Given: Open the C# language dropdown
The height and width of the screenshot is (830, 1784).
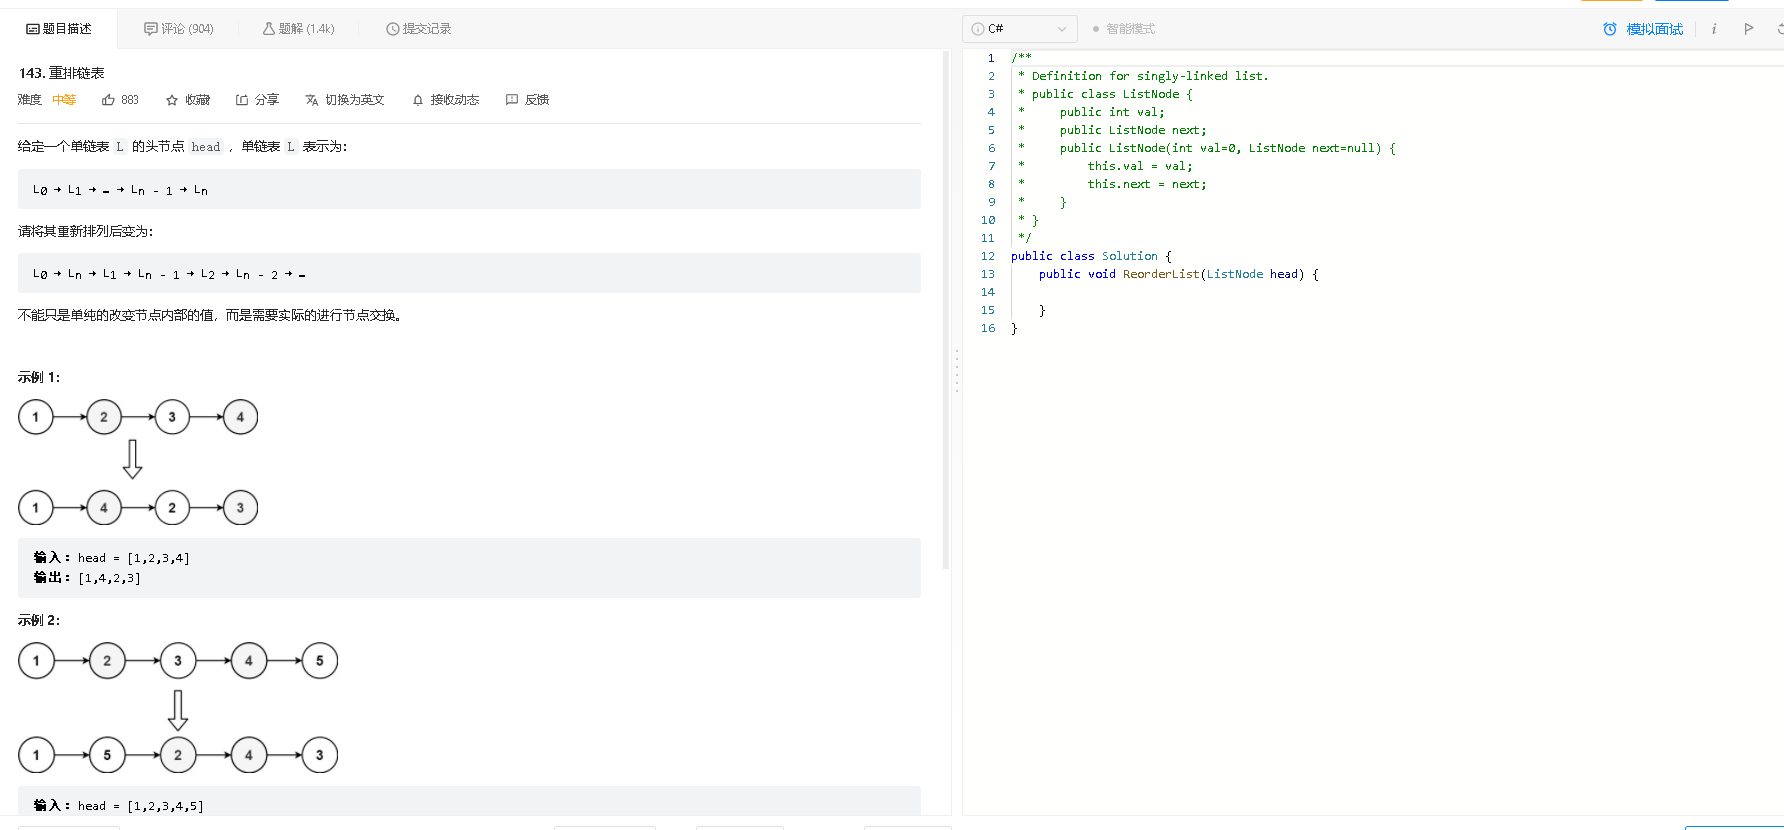Looking at the screenshot, I should 1020,29.
